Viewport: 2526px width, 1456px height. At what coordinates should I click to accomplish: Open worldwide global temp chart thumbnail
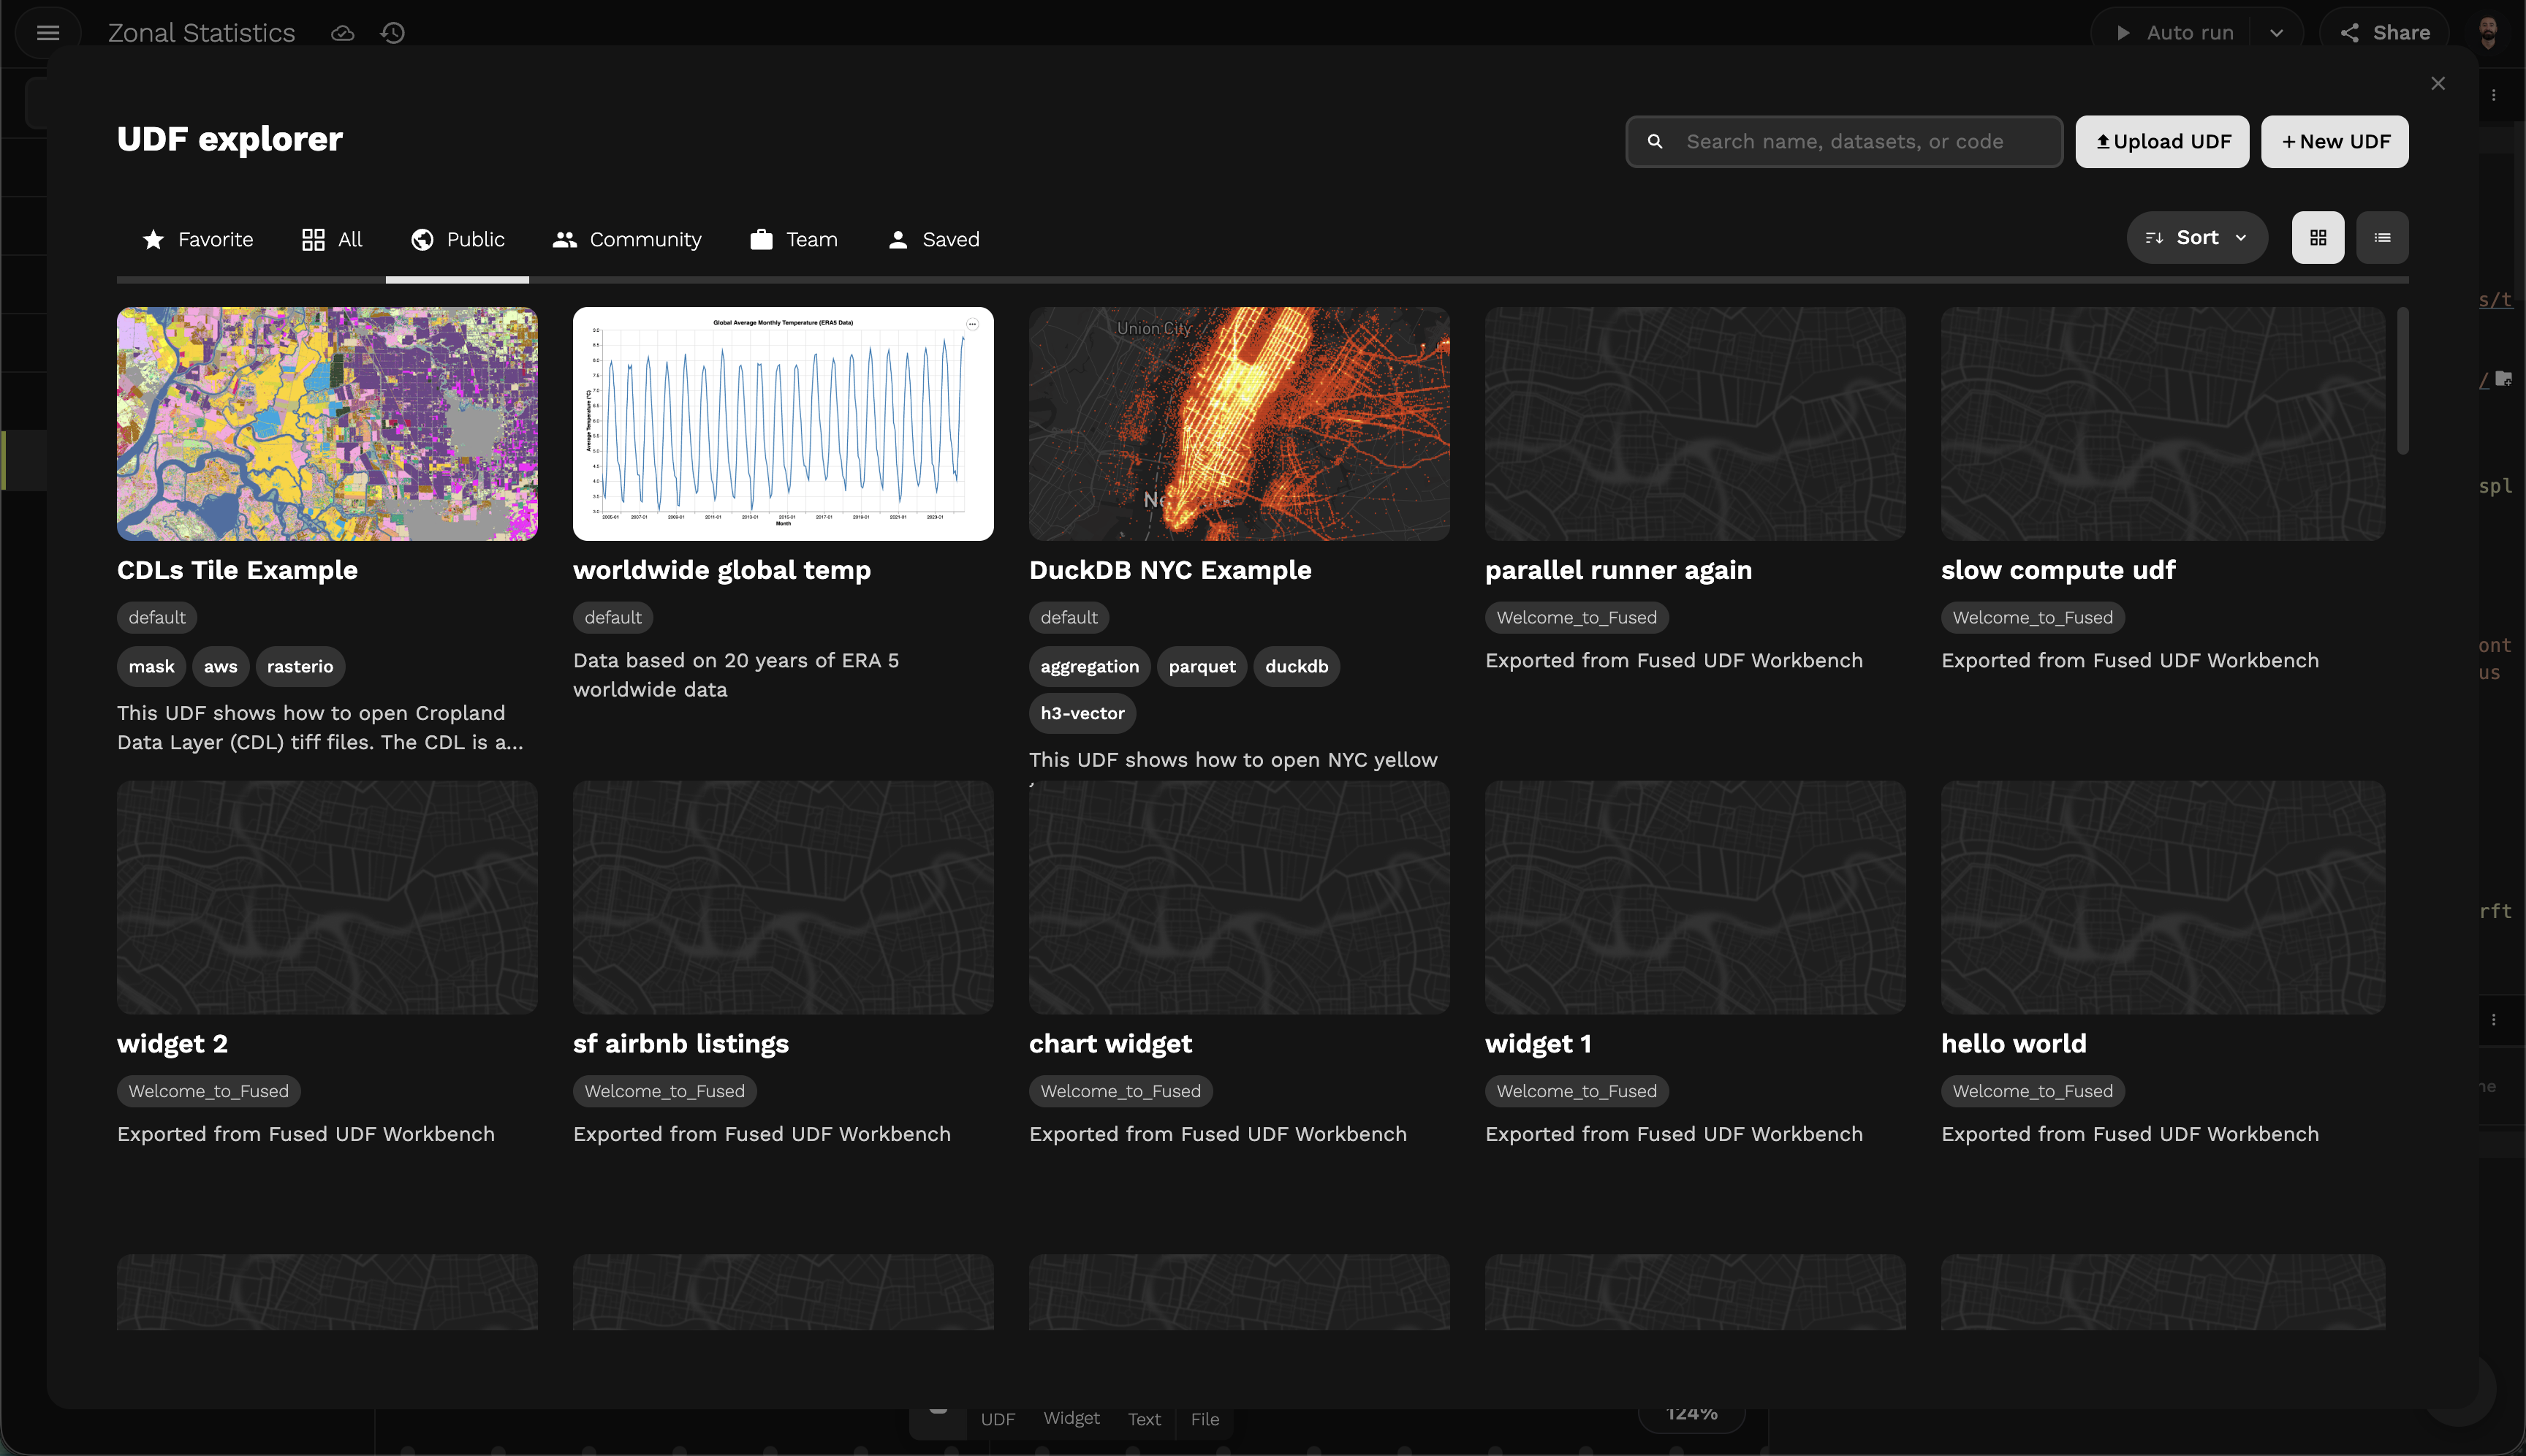783,424
